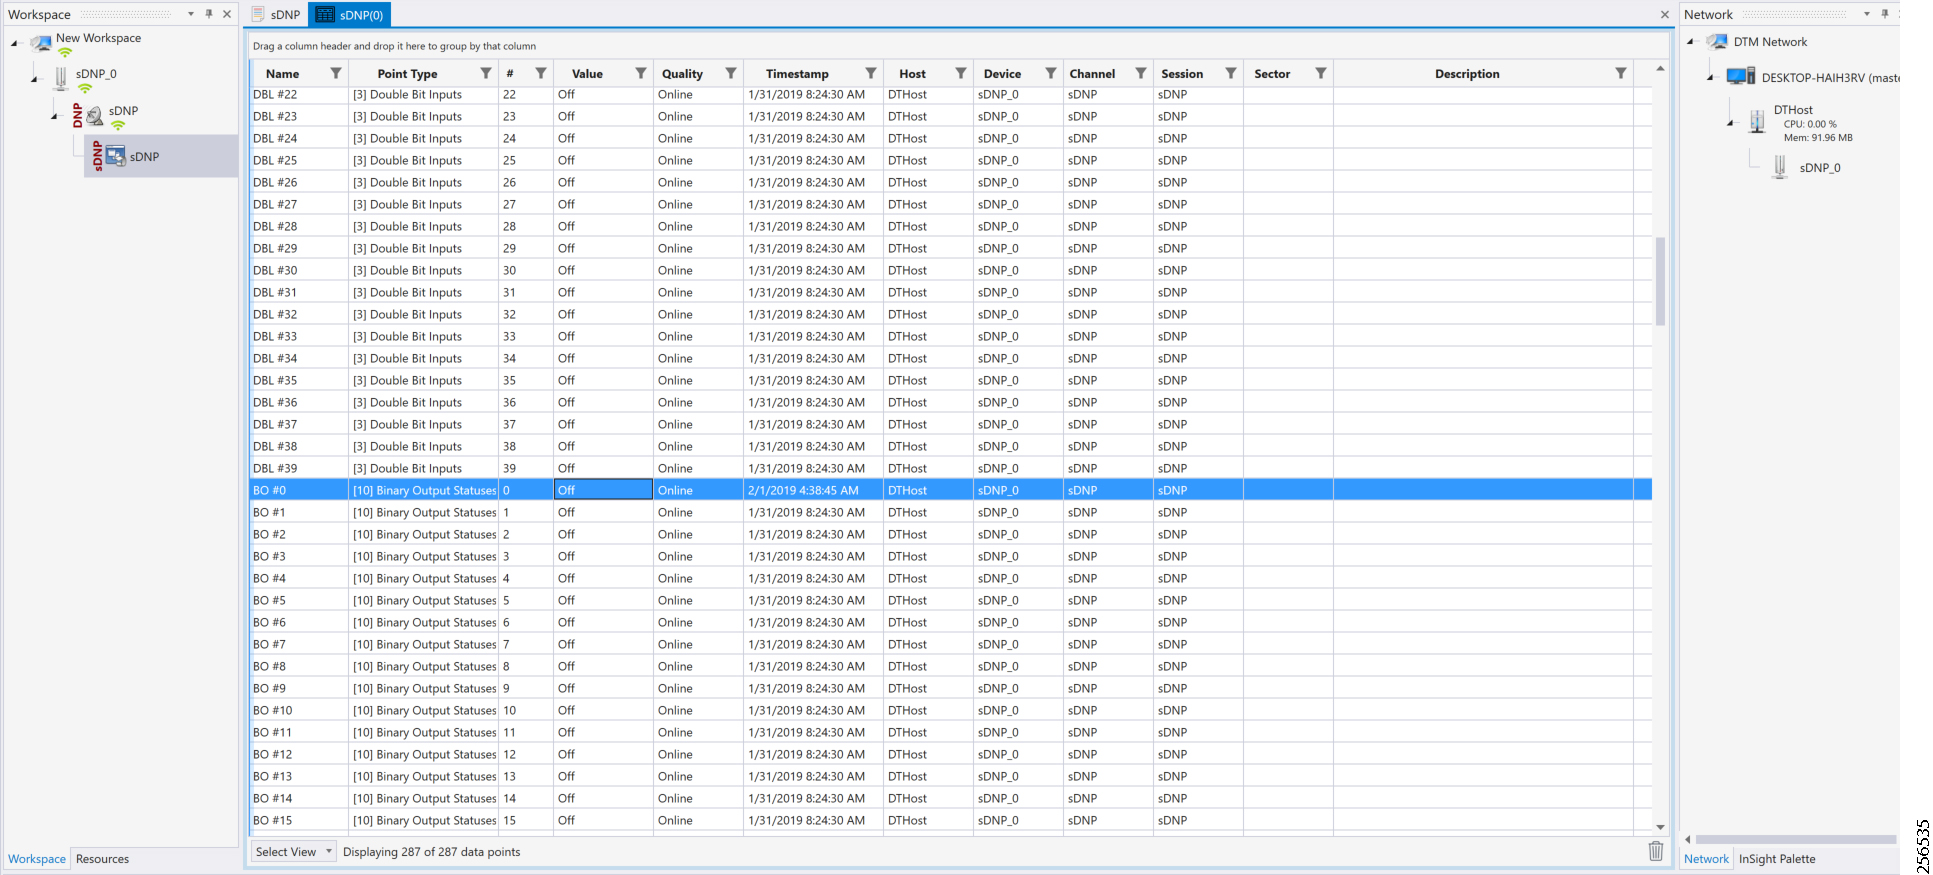This screenshot has height=875, width=1933.
Task: Collapse the DTHost node in Network
Action: (x=1731, y=123)
